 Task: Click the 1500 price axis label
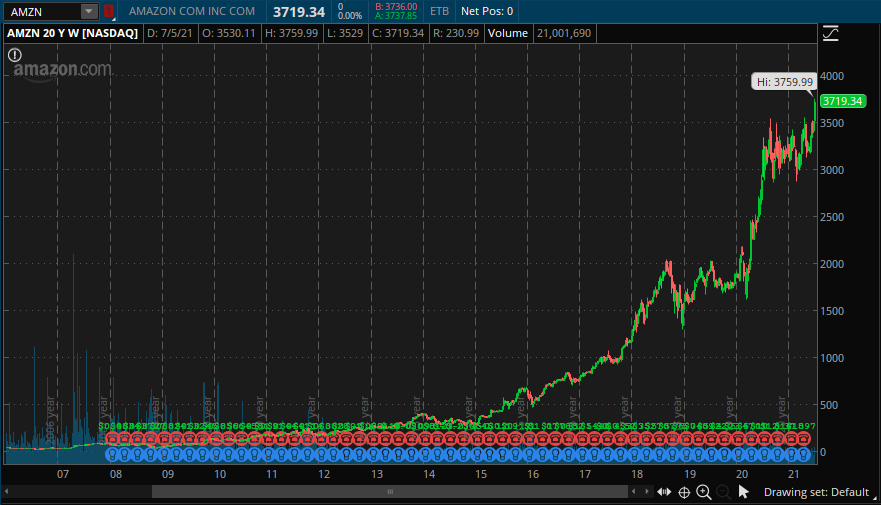(832, 311)
